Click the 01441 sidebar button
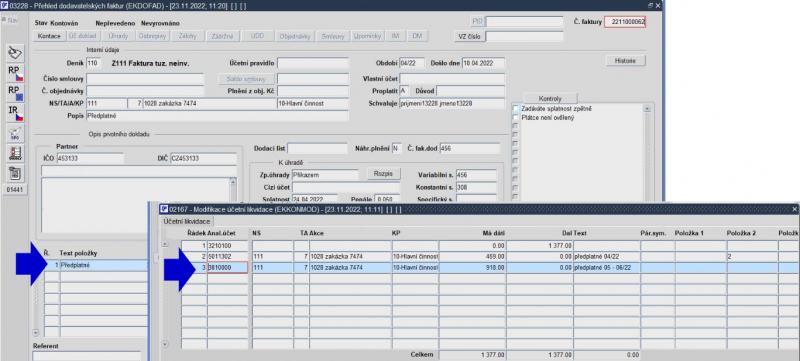 [x=15, y=190]
